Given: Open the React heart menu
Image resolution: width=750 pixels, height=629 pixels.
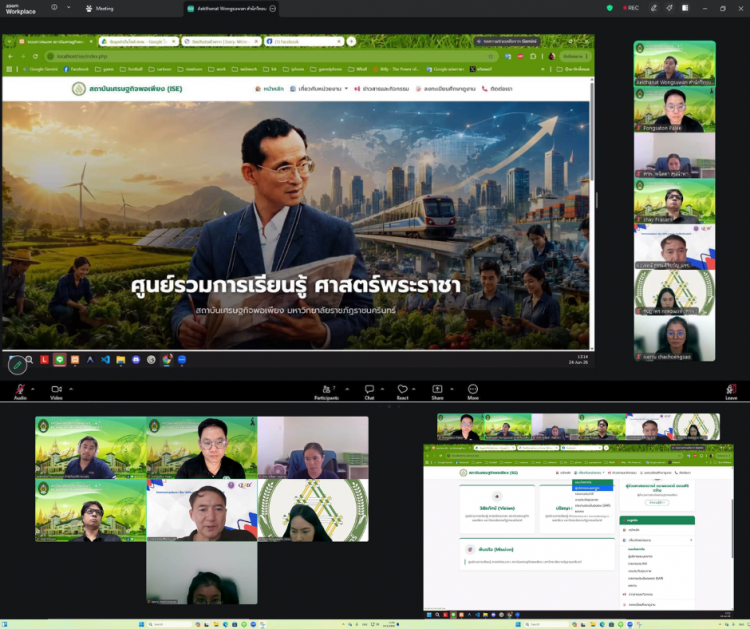Looking at the screenshot, I should pos(403,391).
